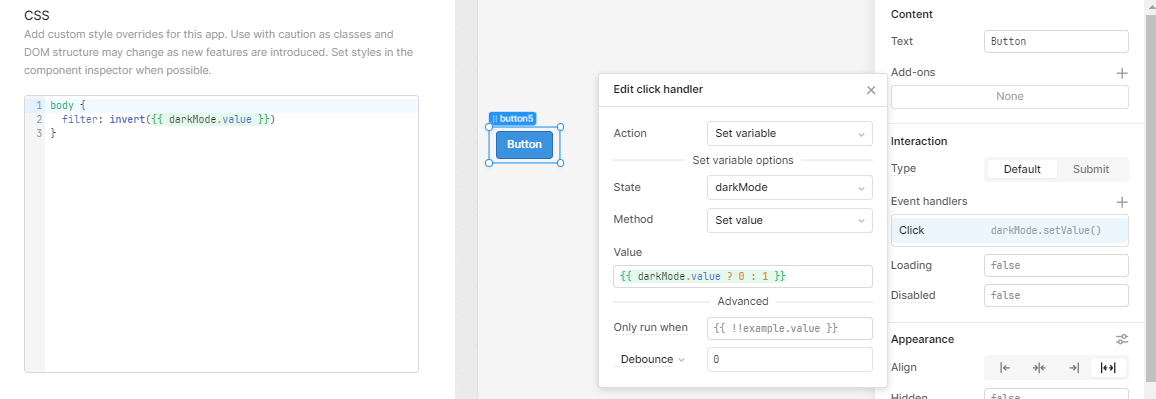Click into the Value expression field

point(742,277)
